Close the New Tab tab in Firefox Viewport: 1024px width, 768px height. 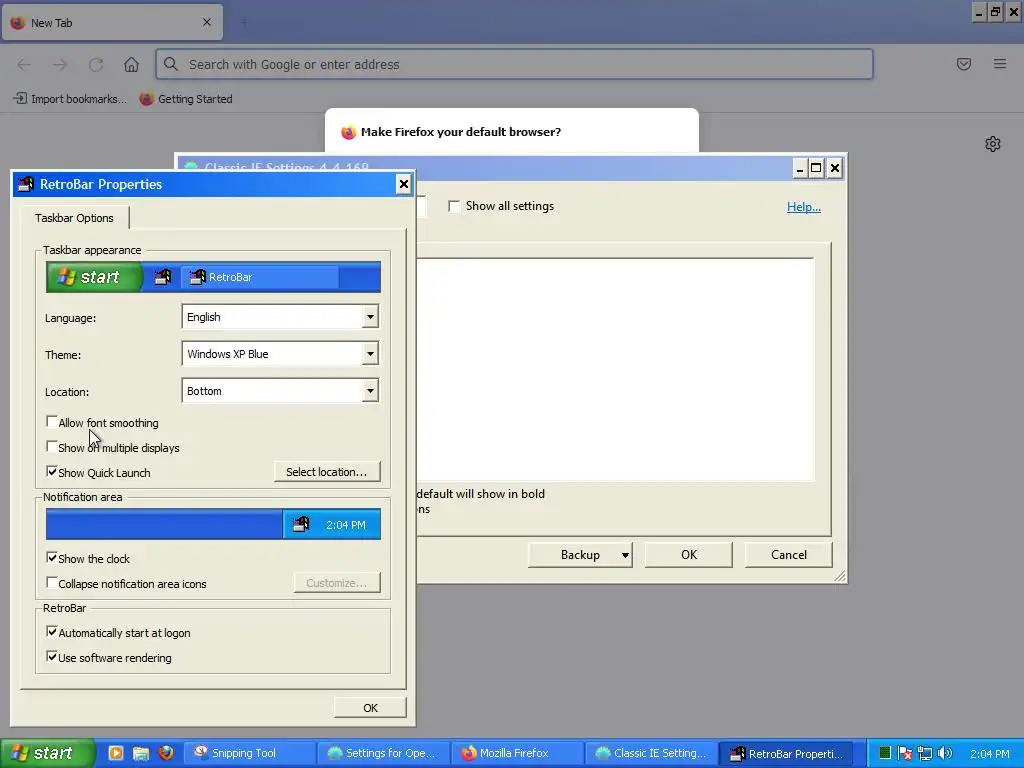[207, 22]
